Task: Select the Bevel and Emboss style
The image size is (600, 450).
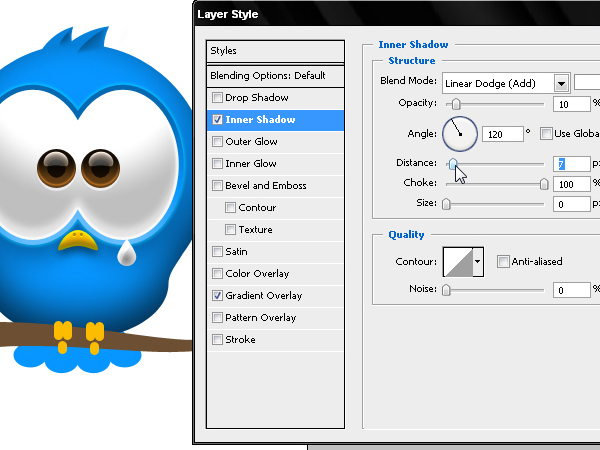Action: coord(266,186)
